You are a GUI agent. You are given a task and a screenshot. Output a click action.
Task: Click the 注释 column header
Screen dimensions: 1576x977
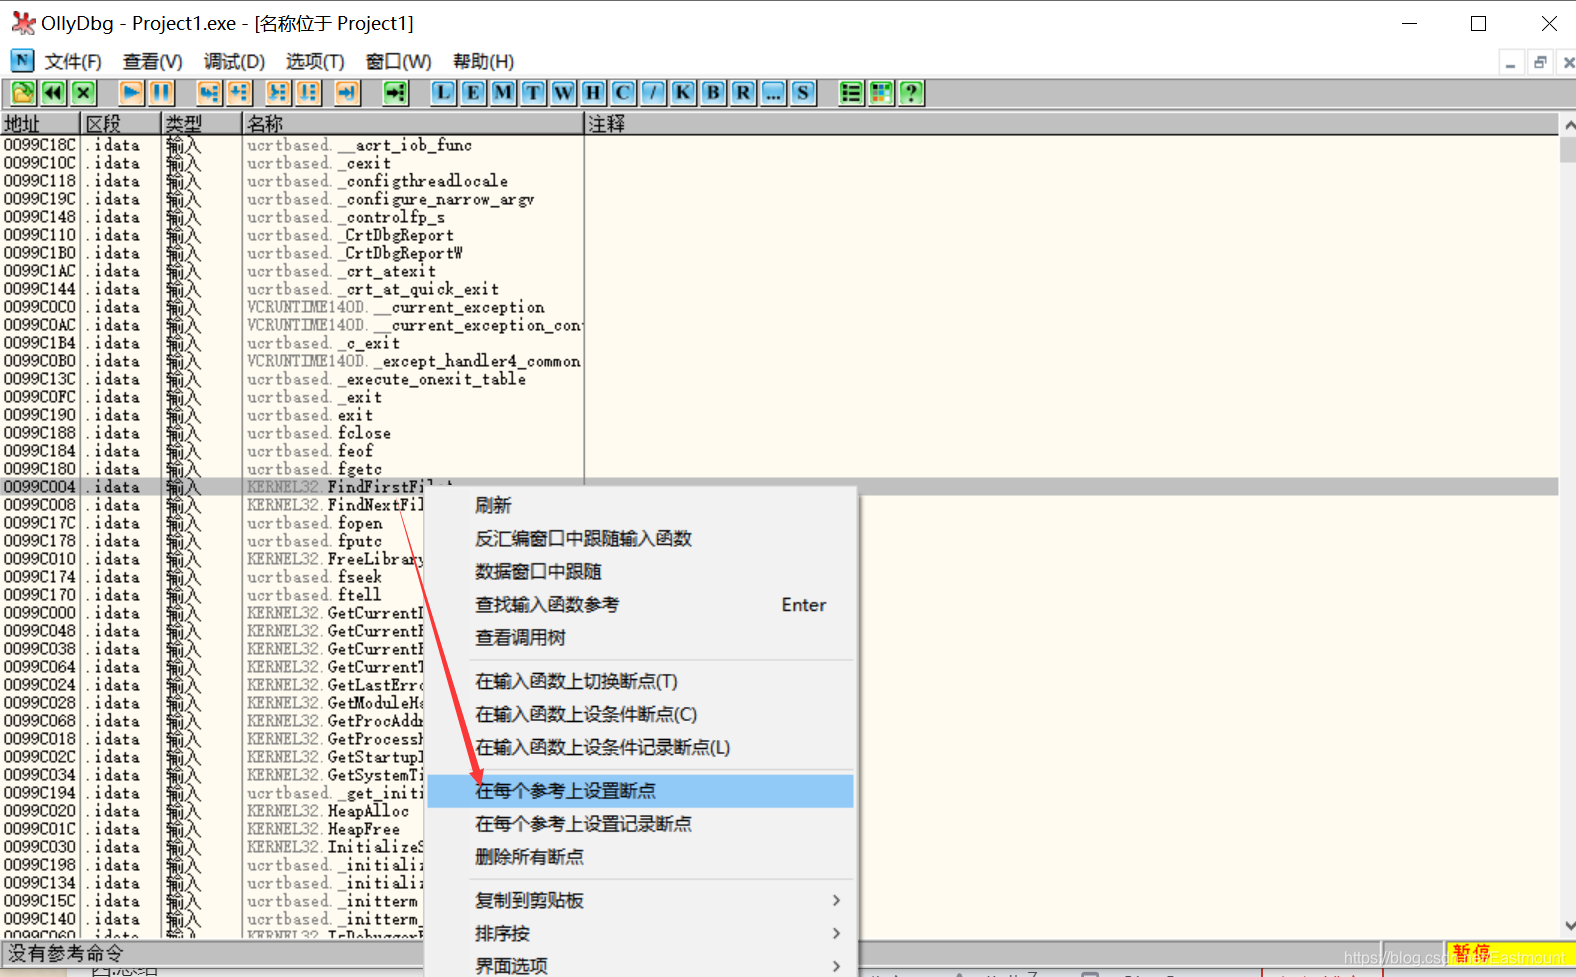click(x=1071, y=123)
